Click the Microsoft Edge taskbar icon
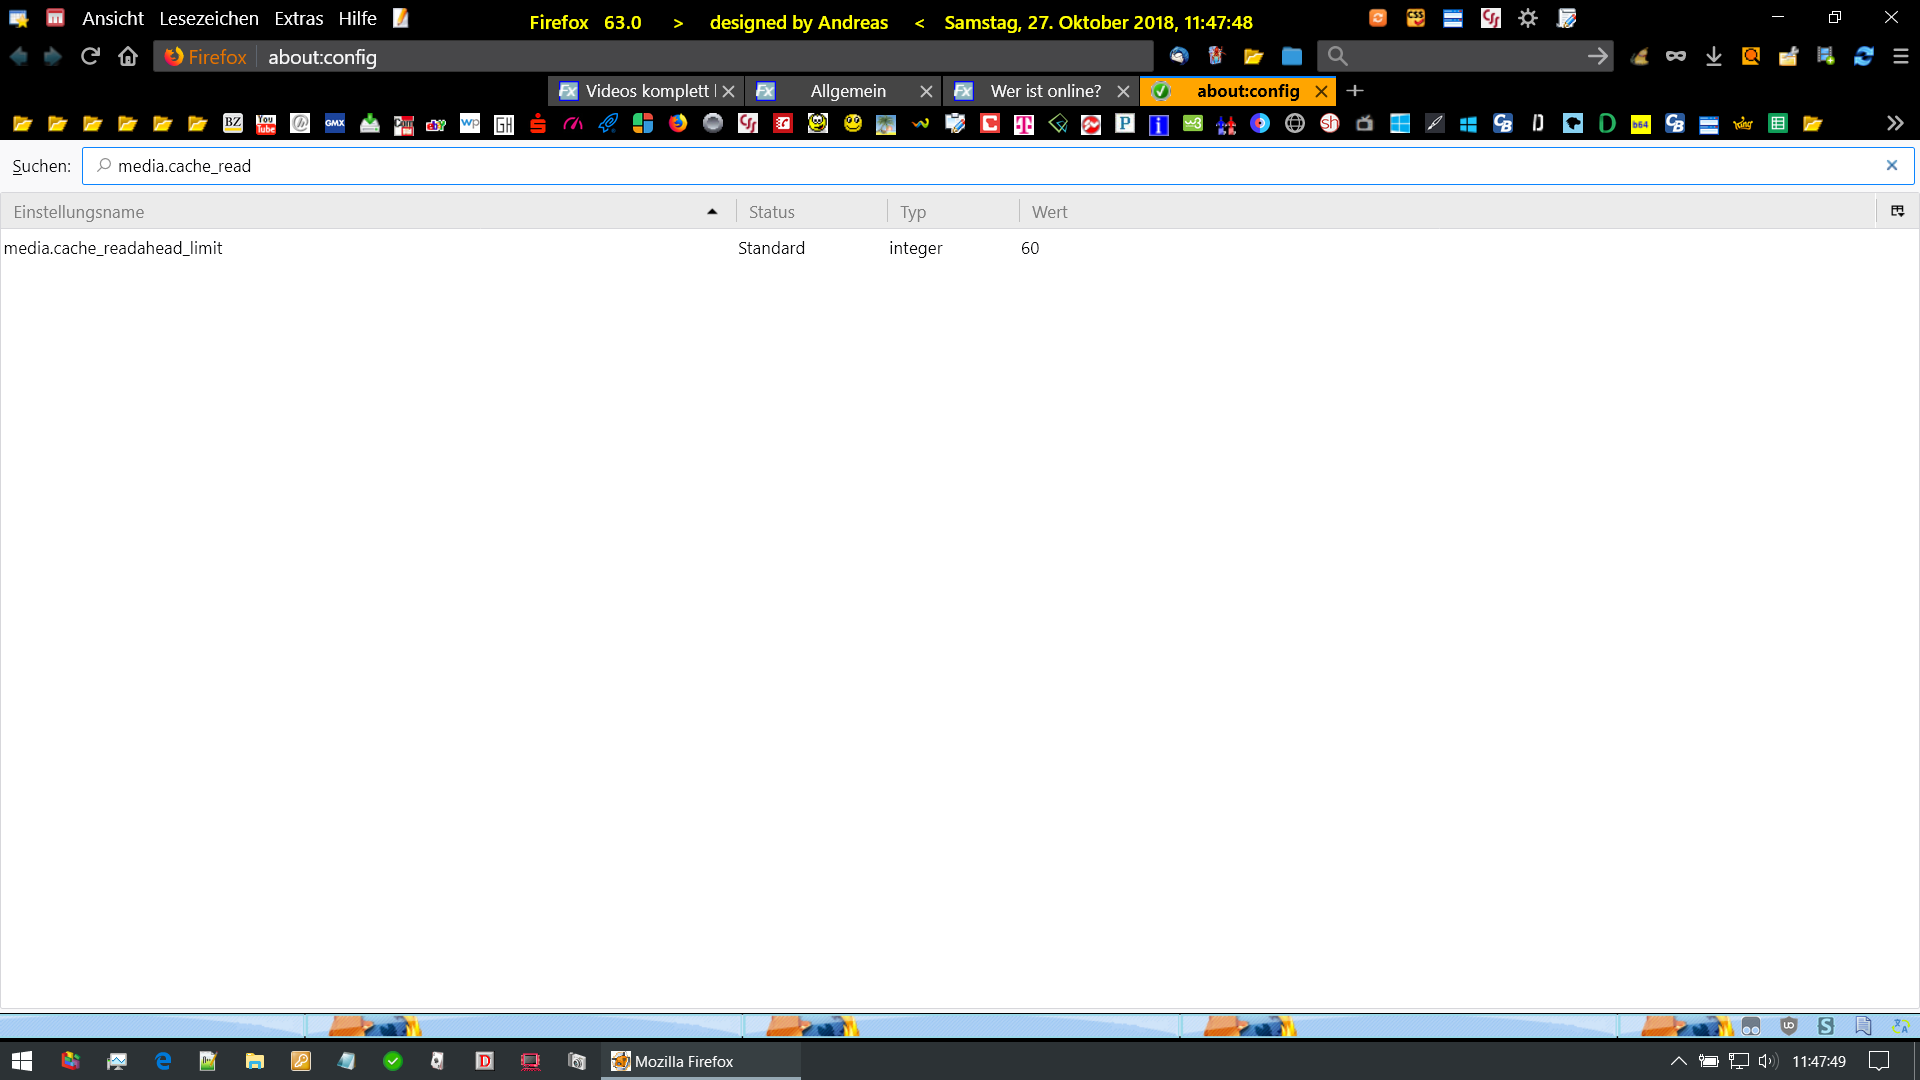Viewport: 1920px width, 1080px height. [163, 1061]
